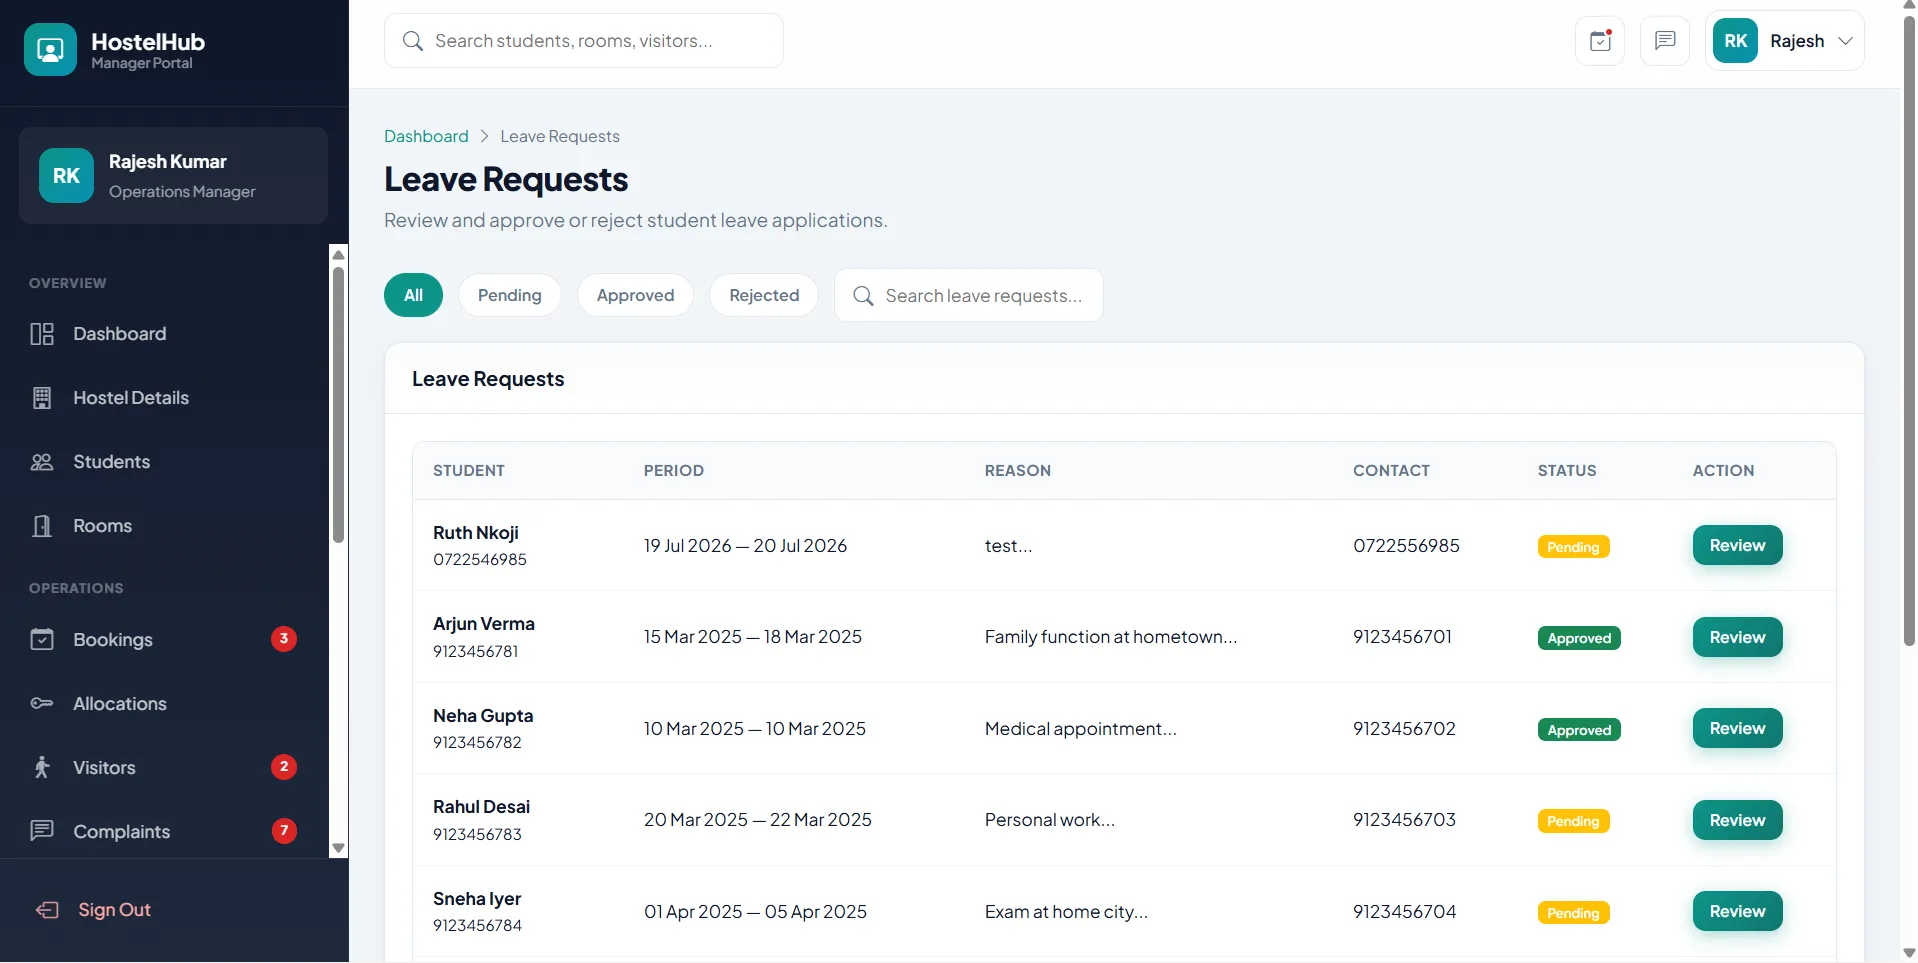1918x963 pixels.
Task: Click the Approved status badge for Neha Gupta
Action: (x=1579, y=730)
